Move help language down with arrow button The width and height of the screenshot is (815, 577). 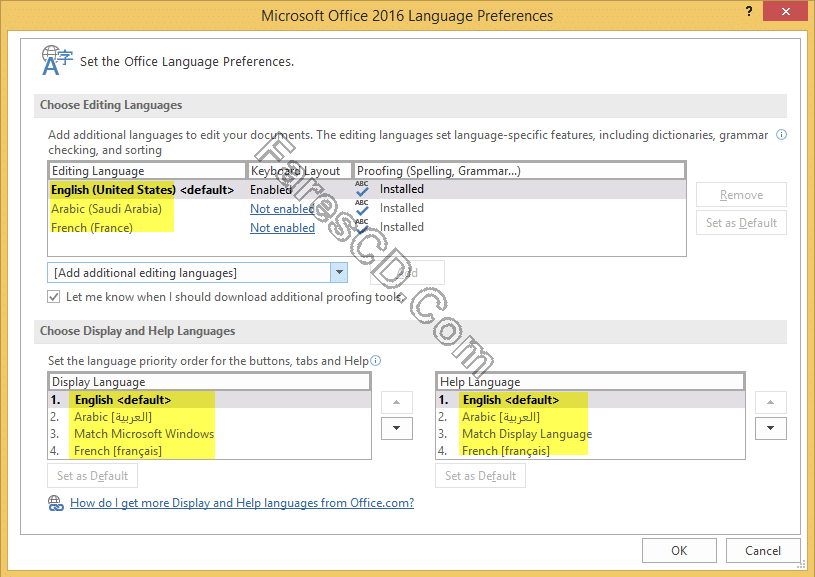tap(770, 428)
